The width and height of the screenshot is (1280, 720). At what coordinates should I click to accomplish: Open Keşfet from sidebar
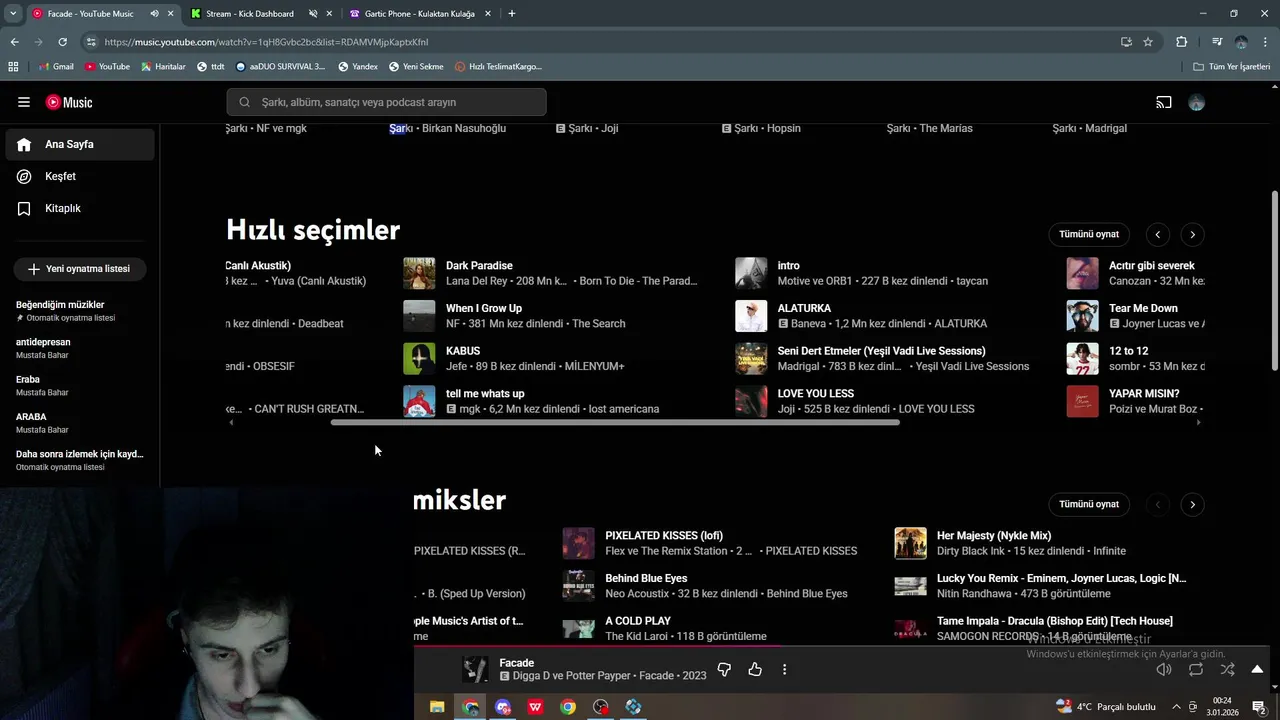(80, 176)
